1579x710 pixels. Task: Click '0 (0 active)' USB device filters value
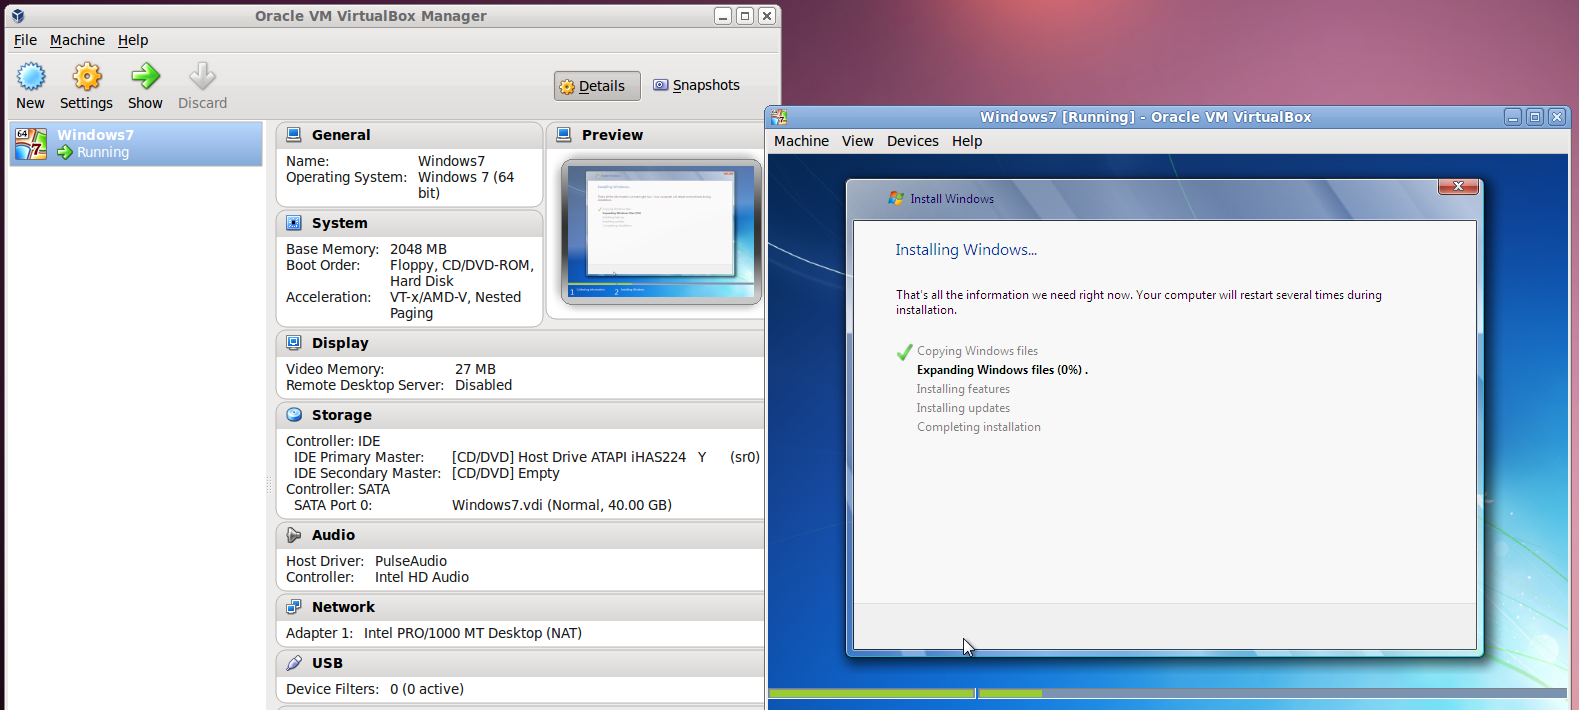(427, 689)
